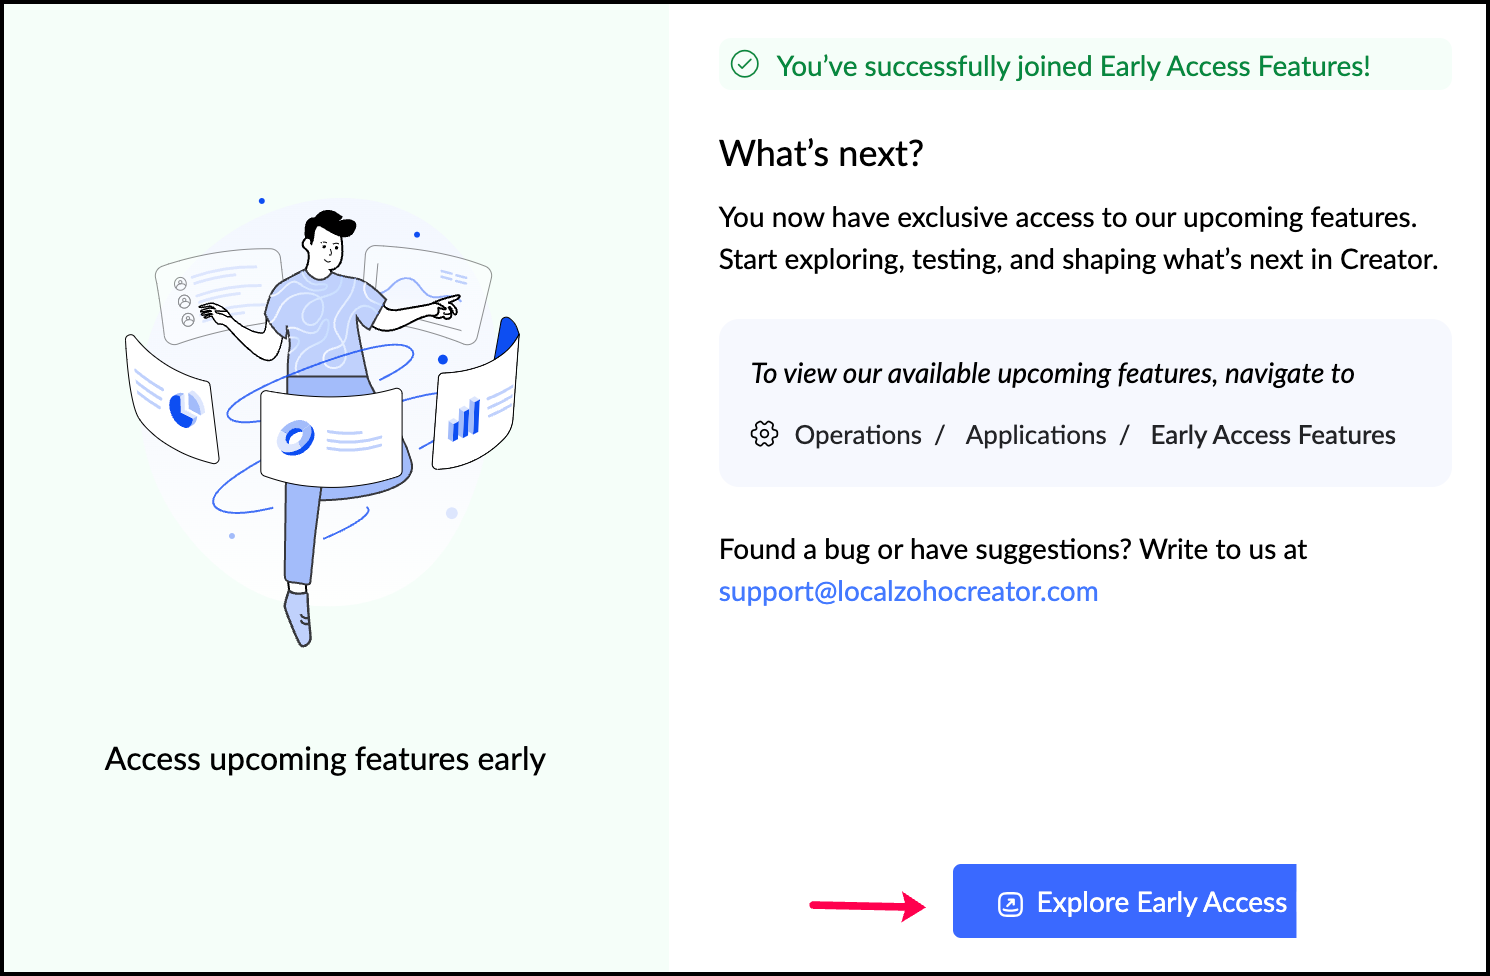Click the successfully joined banner message

pos(1073,66)
